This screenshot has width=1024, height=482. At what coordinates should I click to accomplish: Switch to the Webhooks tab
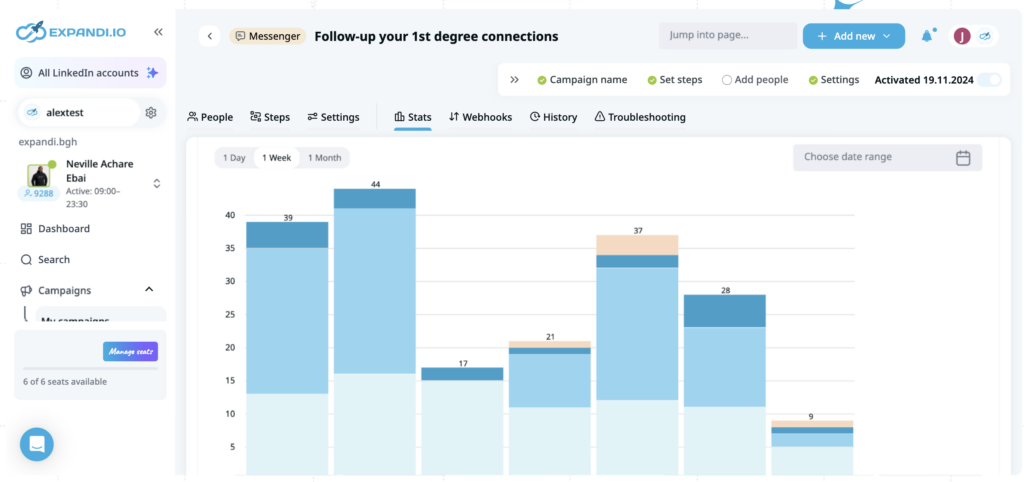(x=480, y=117)
